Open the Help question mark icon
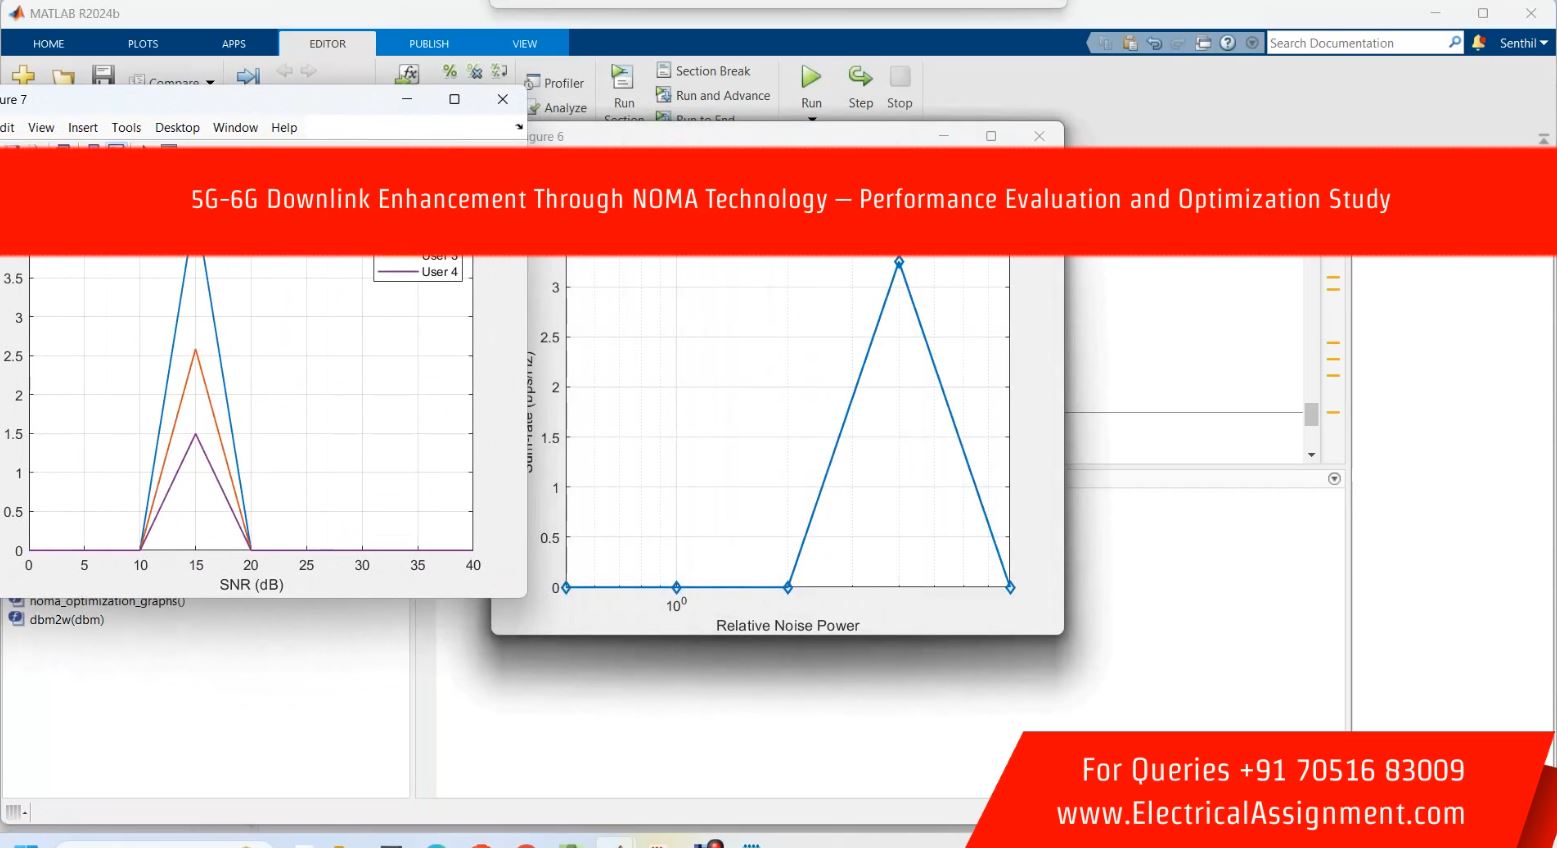Image resolution: width=1557 pixels, height=848 pixels. 1228,43
